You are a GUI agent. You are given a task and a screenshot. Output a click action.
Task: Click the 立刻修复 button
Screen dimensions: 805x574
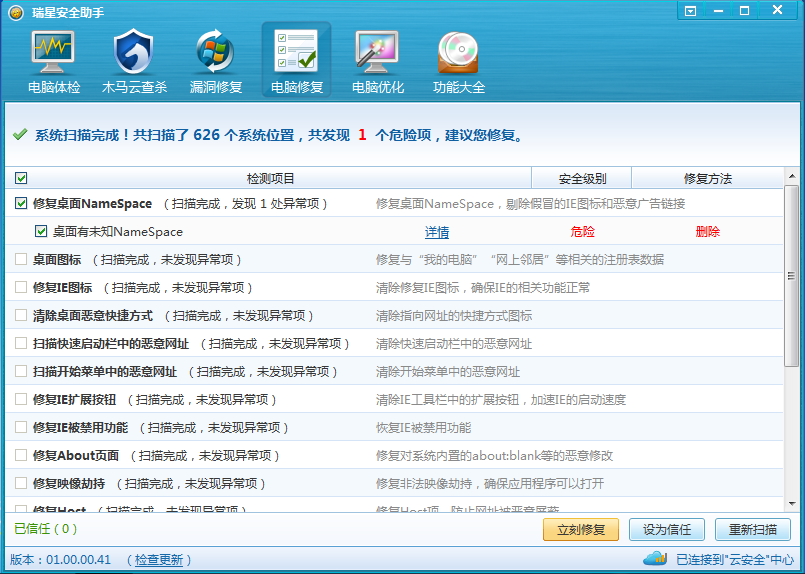click(581, 529)
